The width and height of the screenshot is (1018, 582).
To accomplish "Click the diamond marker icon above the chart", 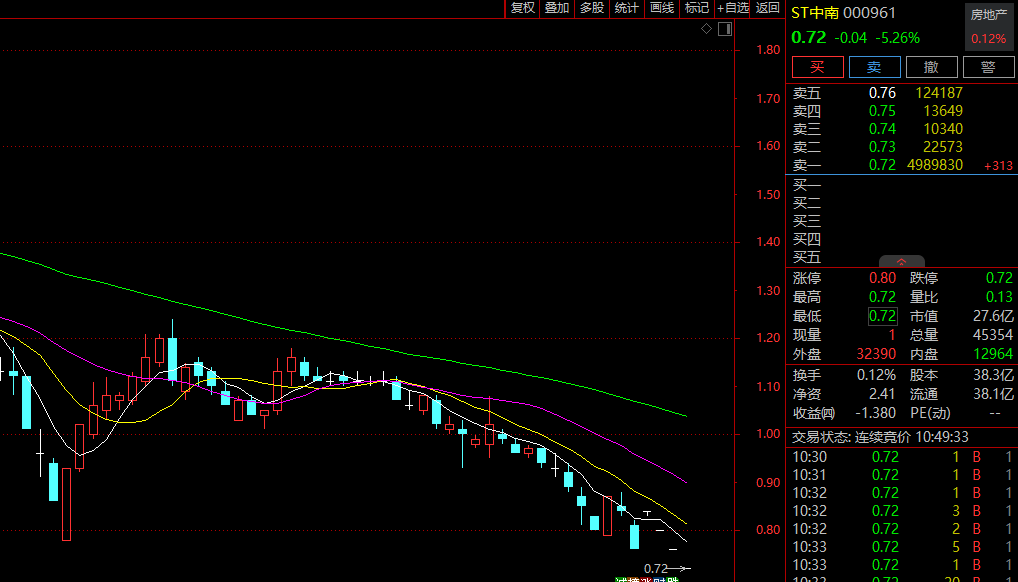I will 706,29.
